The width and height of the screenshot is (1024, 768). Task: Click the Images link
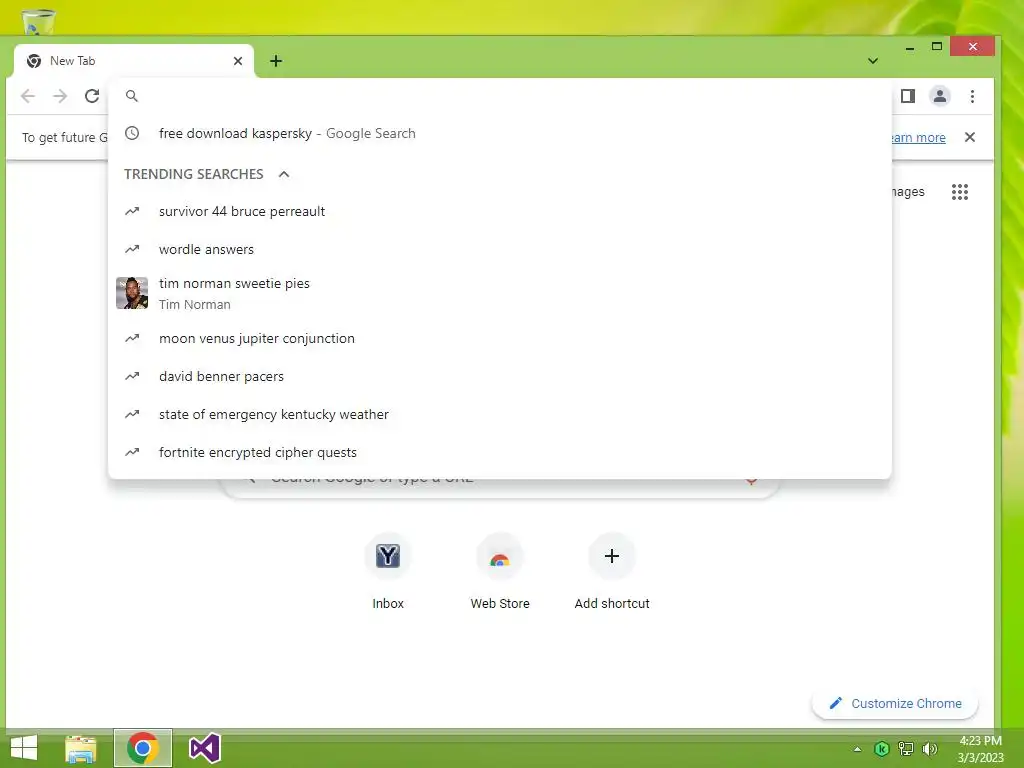pyautogui.click(x=908, y=191)
